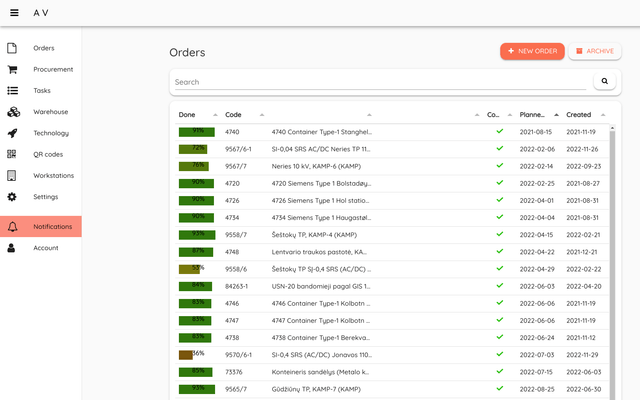Focus the Search input field
This screenshot has height=400, width=640.
point(380,82)
